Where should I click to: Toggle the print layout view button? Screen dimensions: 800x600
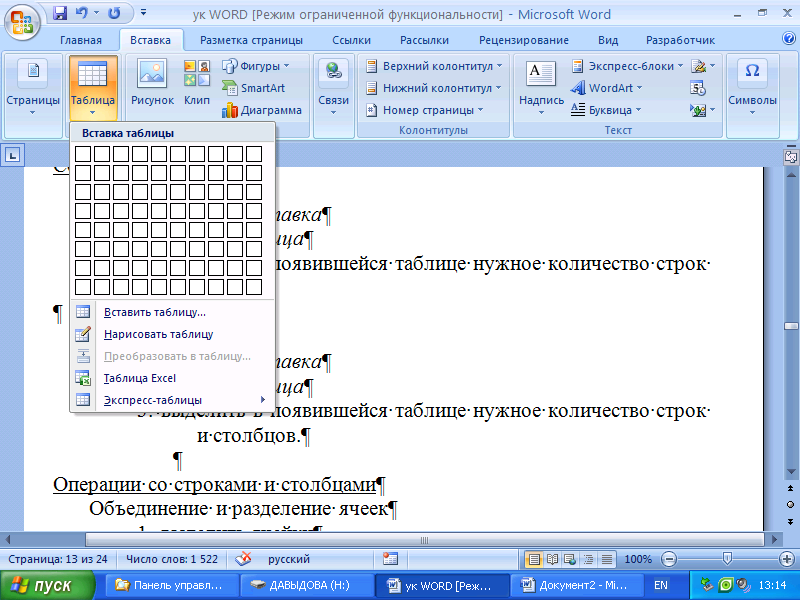pos(534,559)
